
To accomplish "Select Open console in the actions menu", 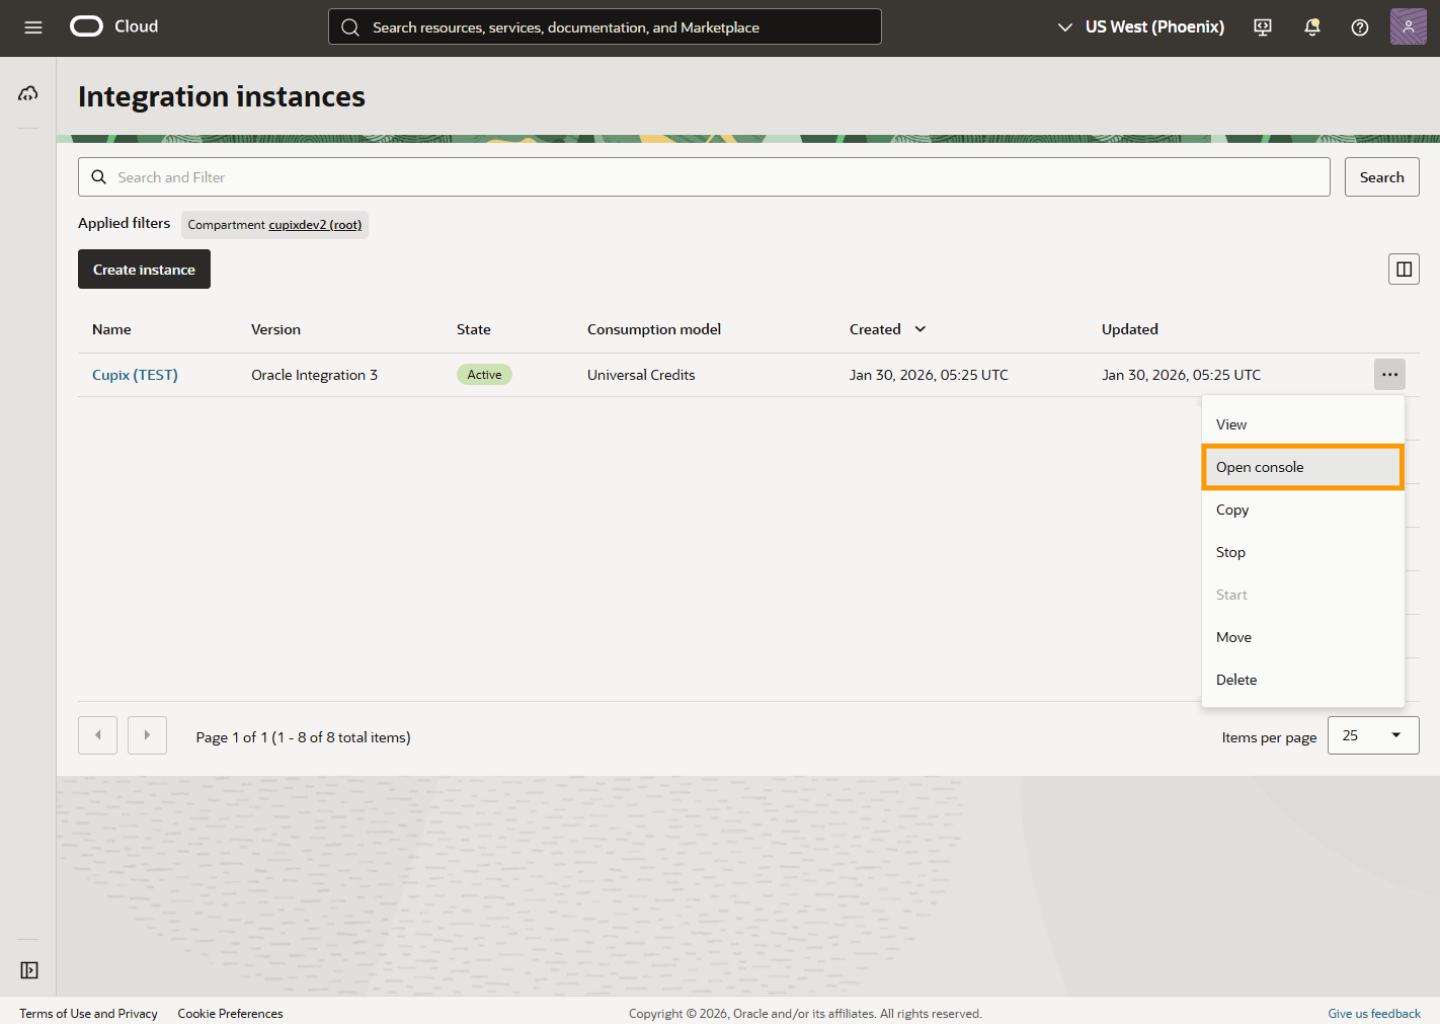I will click(1303, 467).
